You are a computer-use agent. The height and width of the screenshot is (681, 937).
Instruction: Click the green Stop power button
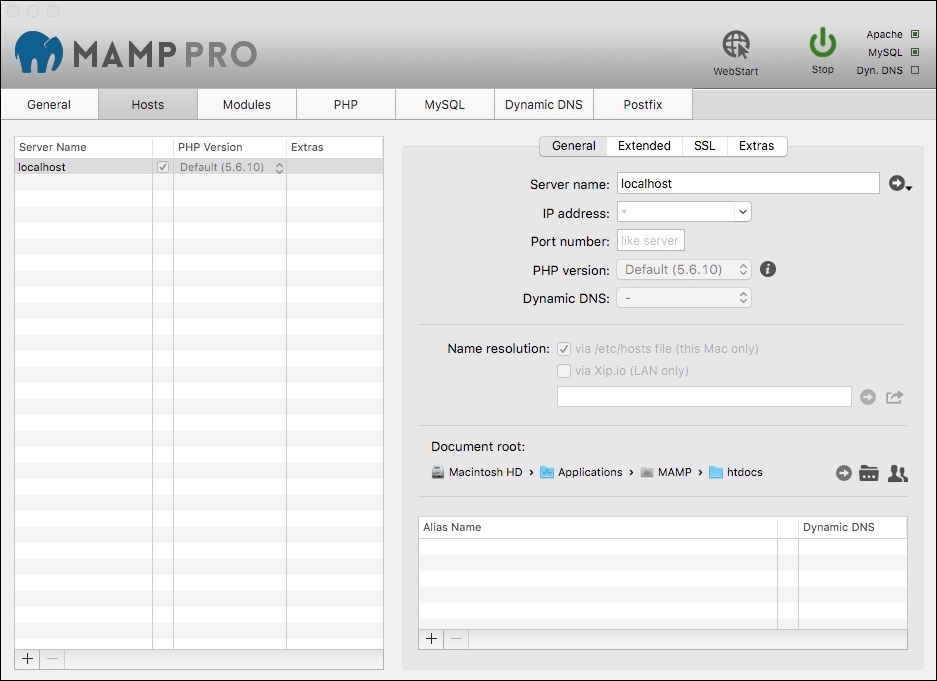tap(822, 42)
